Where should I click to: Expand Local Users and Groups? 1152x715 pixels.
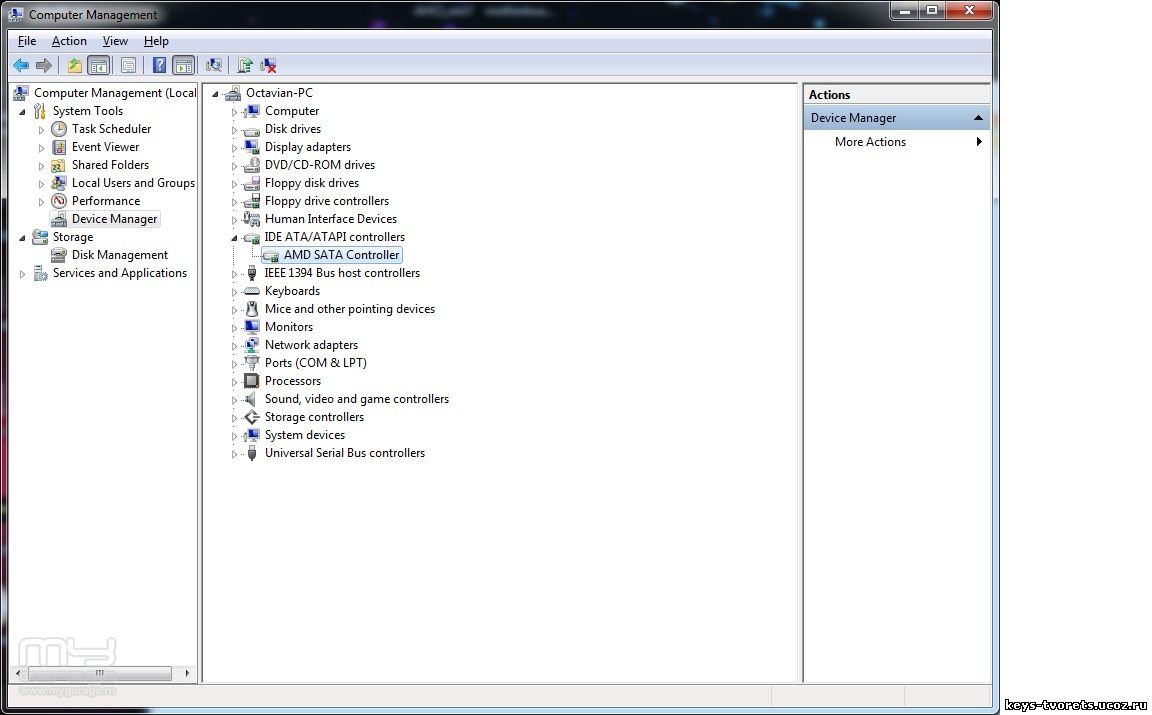point(41,184)
